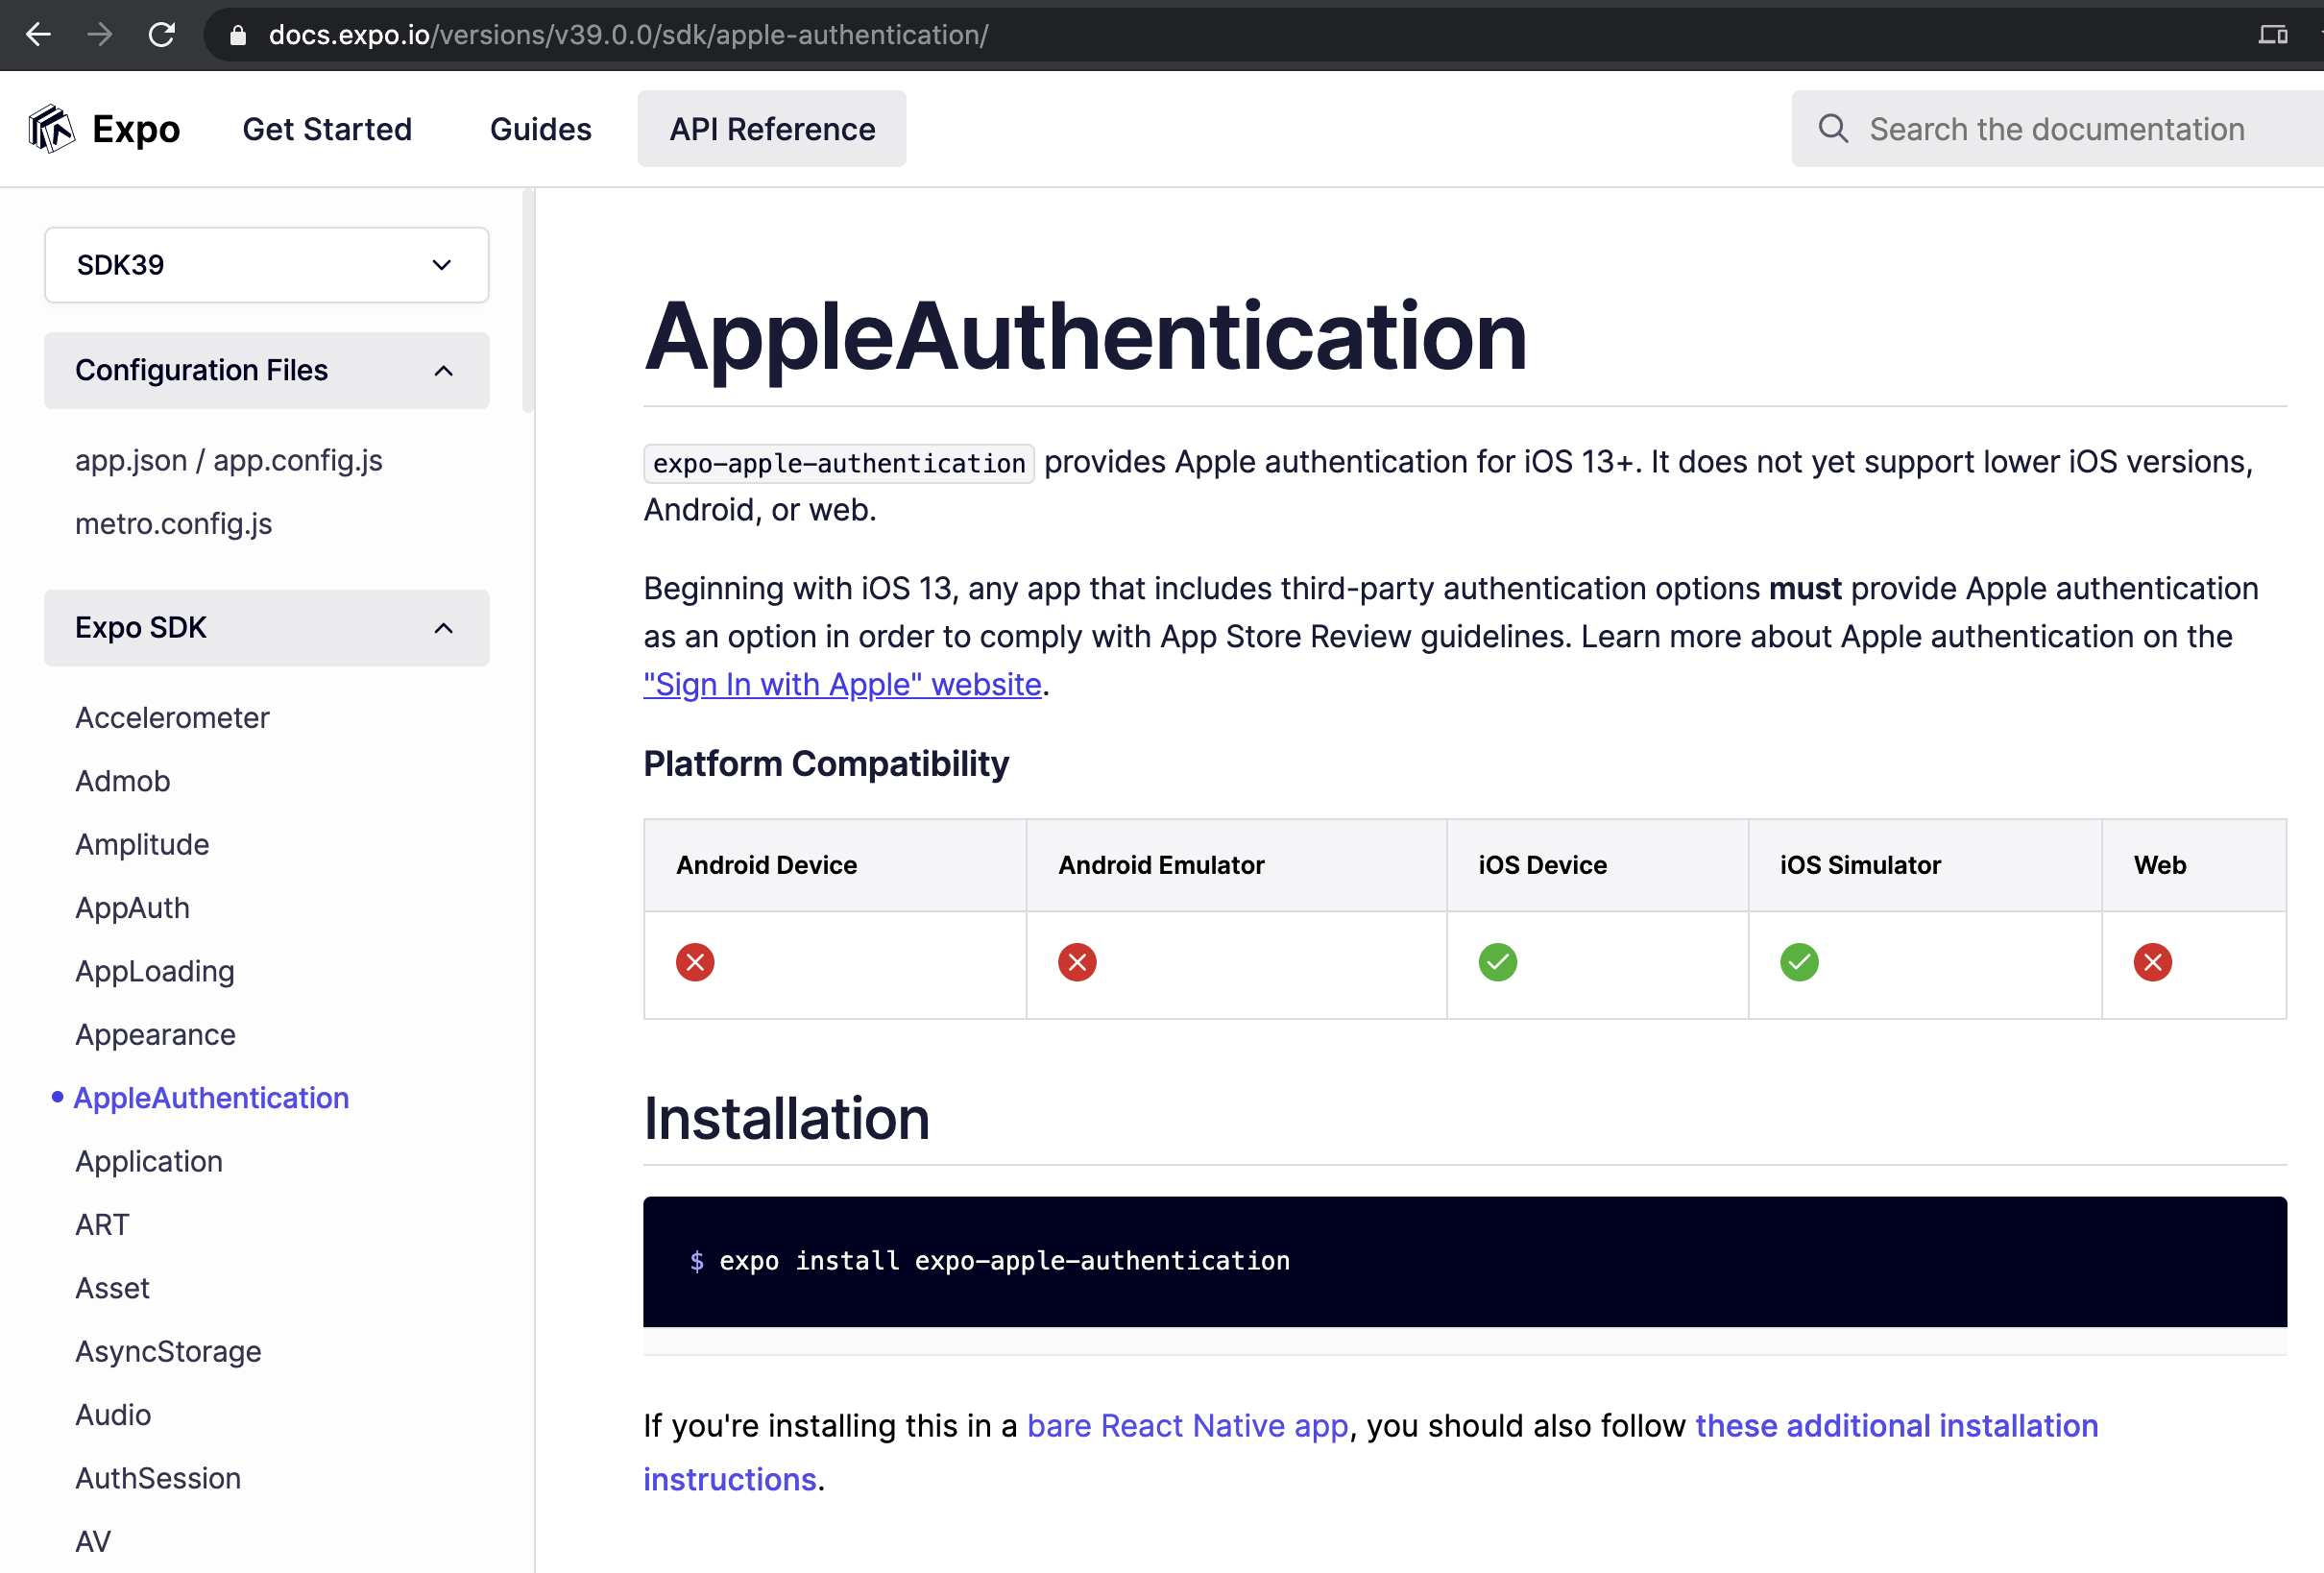The height and width of the screenshot is (1573, 2324).
Task: Go to ART in sidebar
Action: [x=102, y=1224]
